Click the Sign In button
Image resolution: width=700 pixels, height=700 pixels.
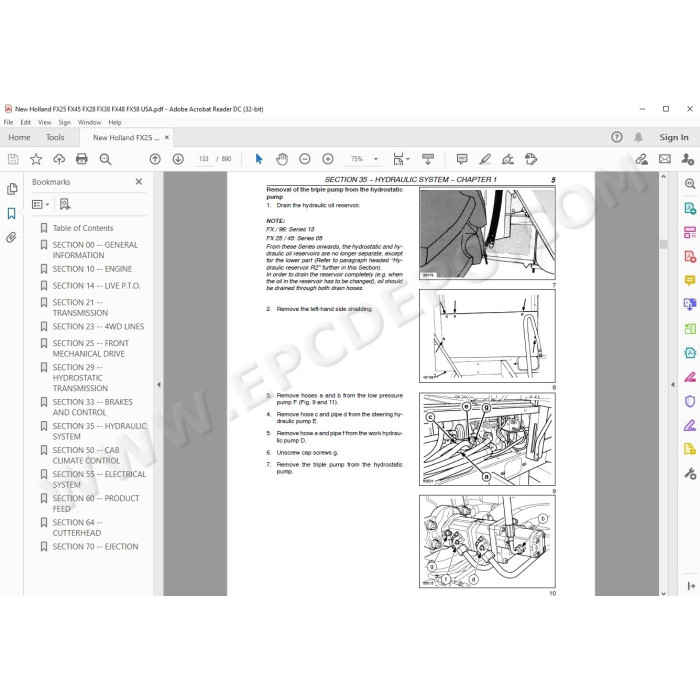pos(674,138)
